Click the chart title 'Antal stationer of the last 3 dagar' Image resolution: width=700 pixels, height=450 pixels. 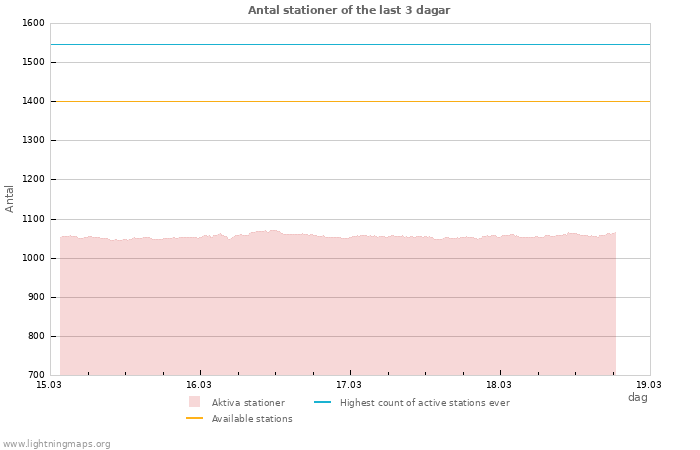[x=349, y=10]
